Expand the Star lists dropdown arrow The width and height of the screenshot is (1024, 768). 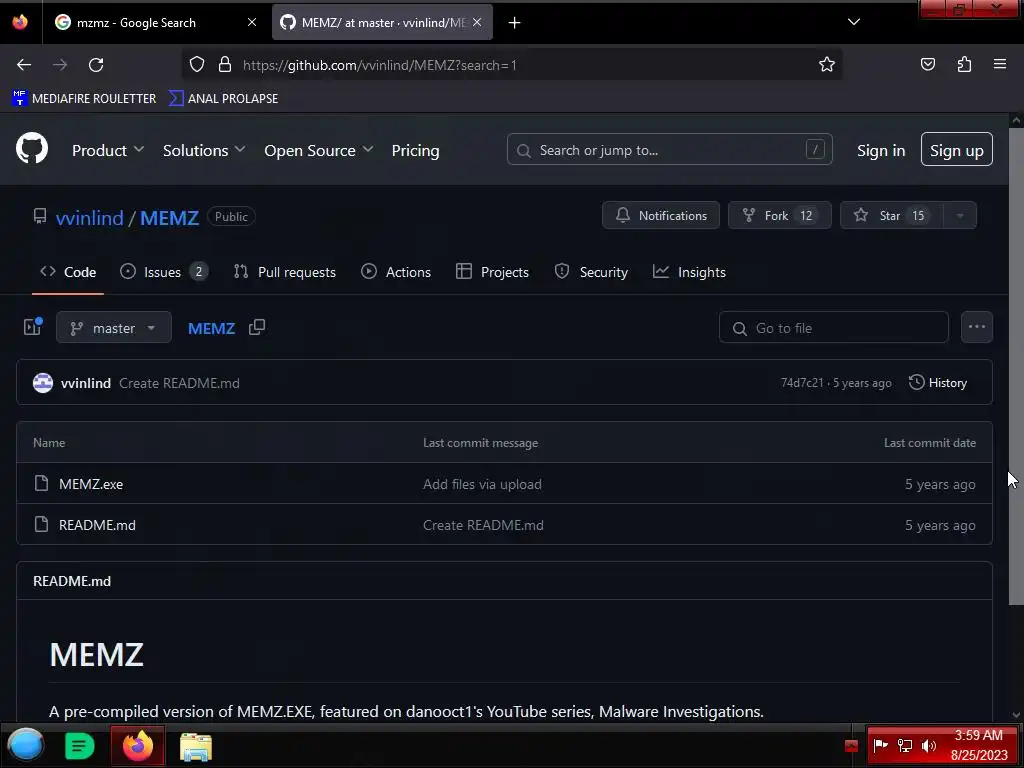pyautogui.click(x=959, y=216)
